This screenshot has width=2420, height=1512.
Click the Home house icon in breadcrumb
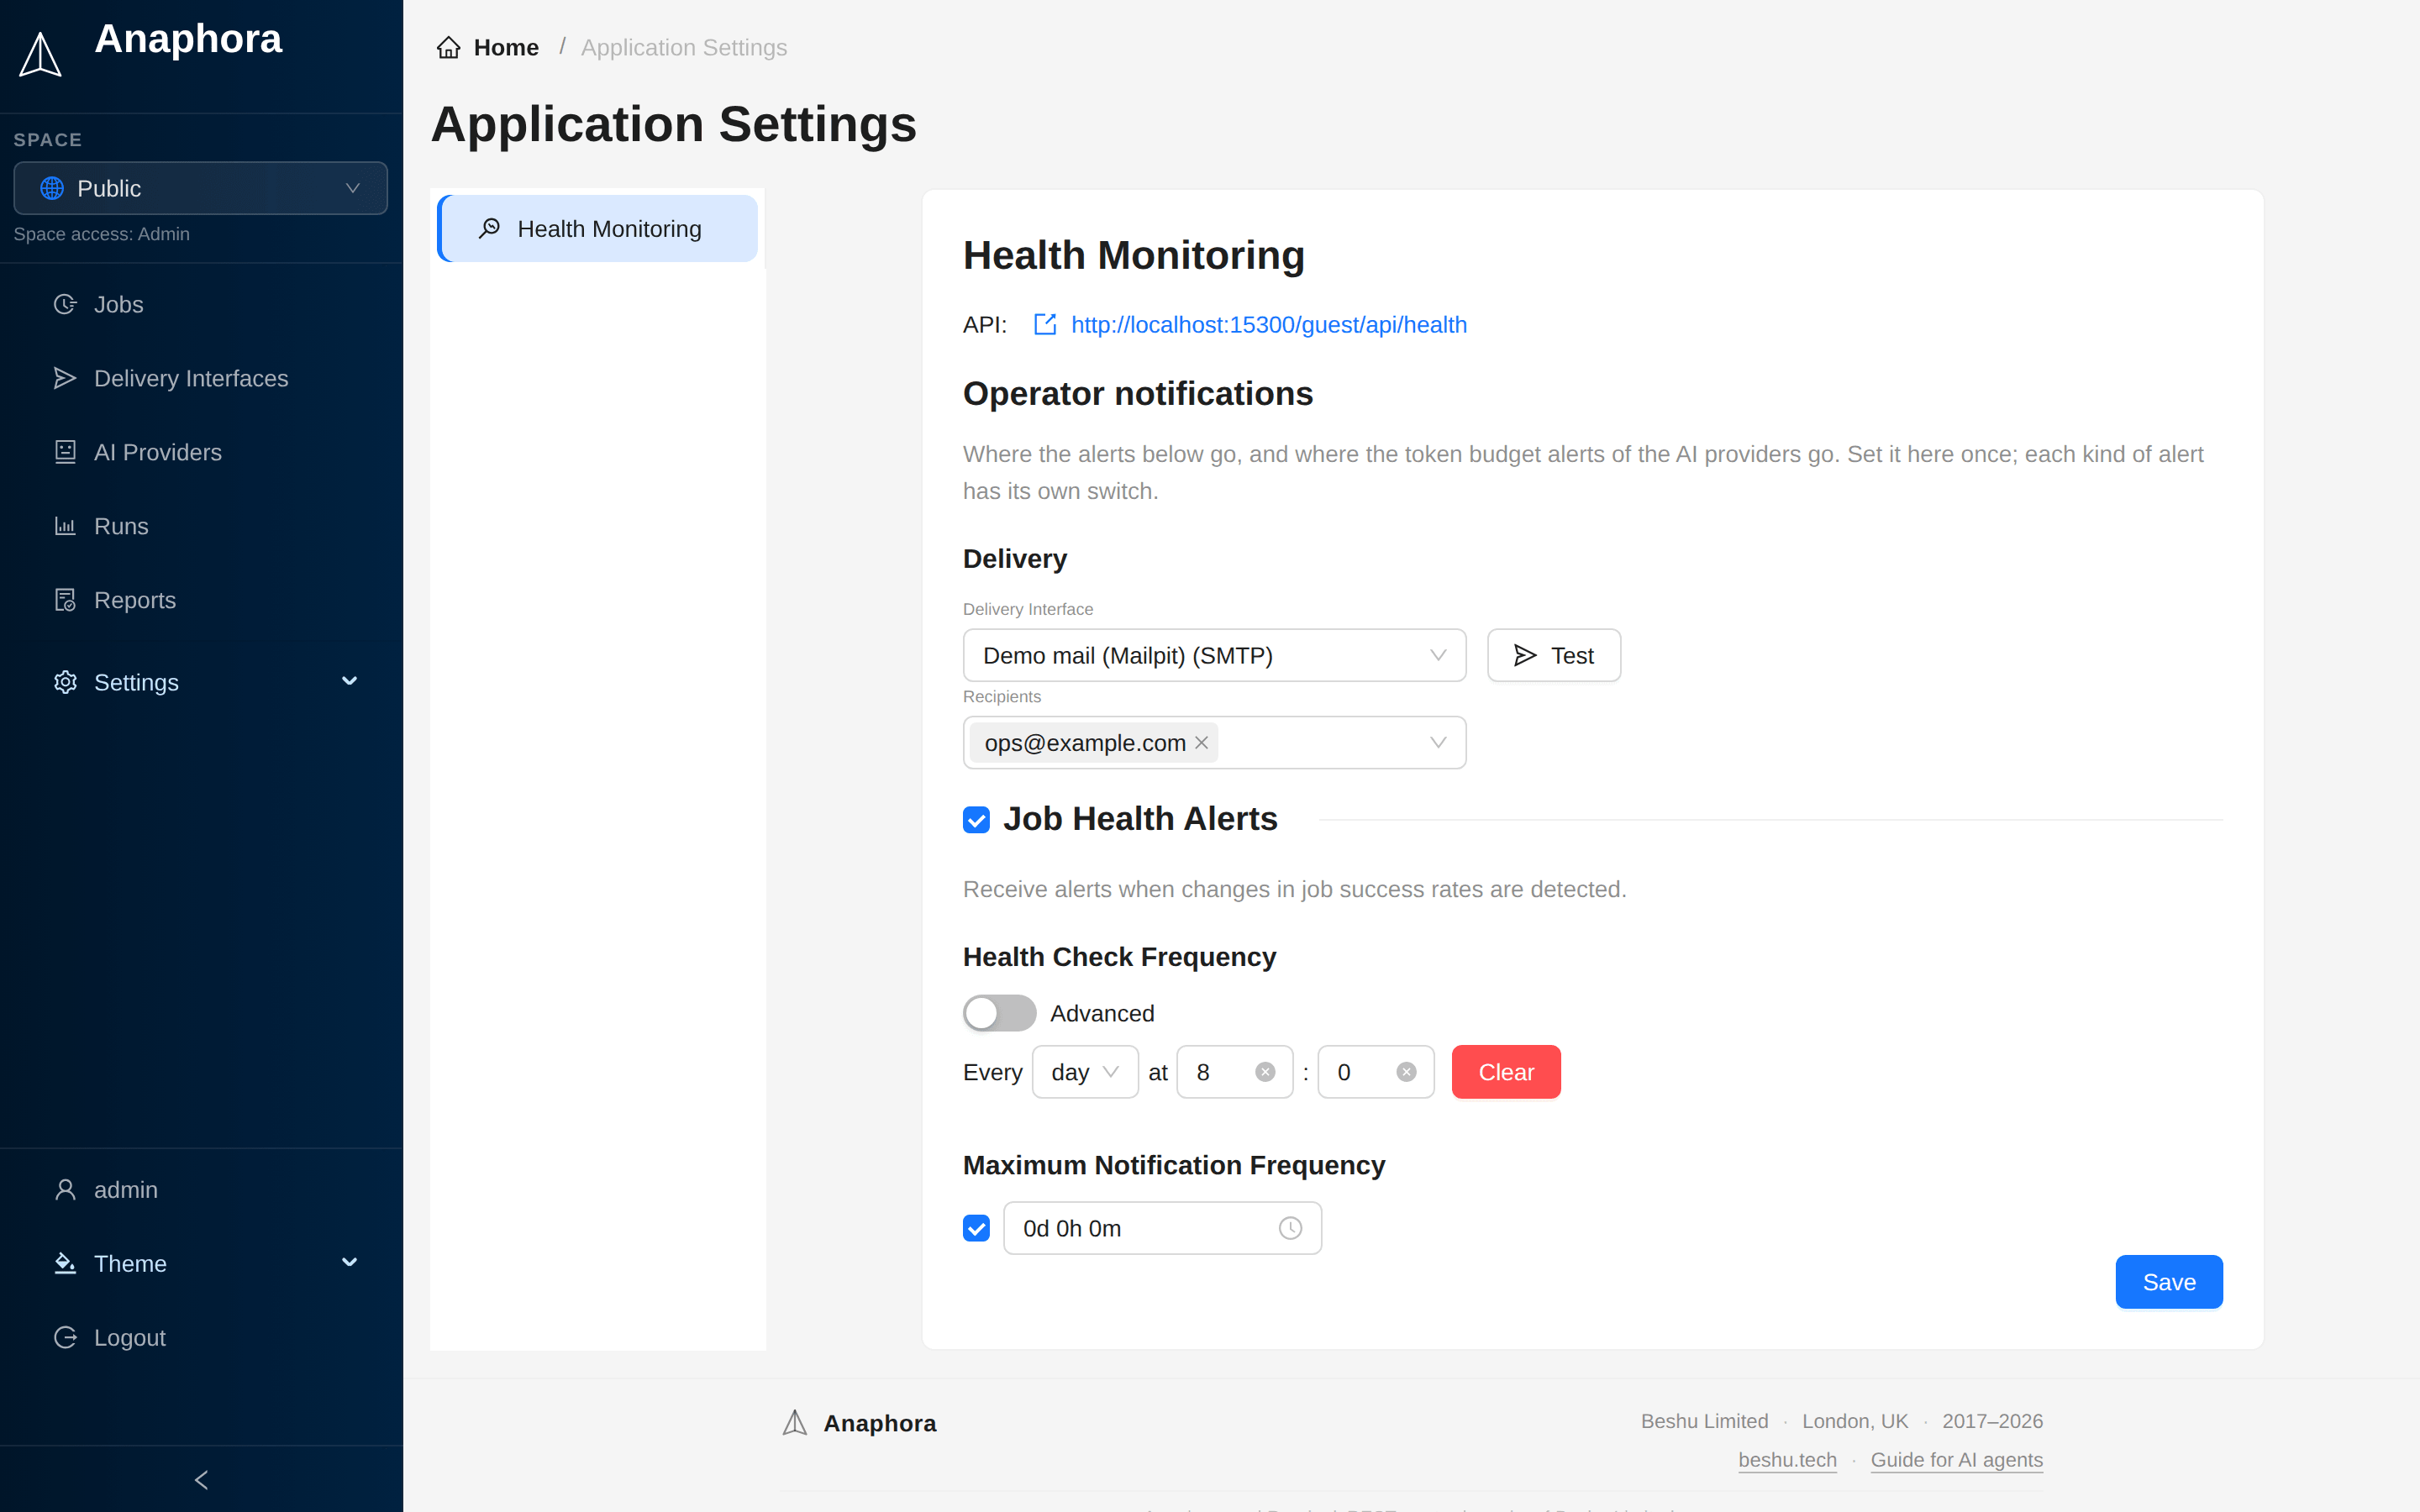448,47
